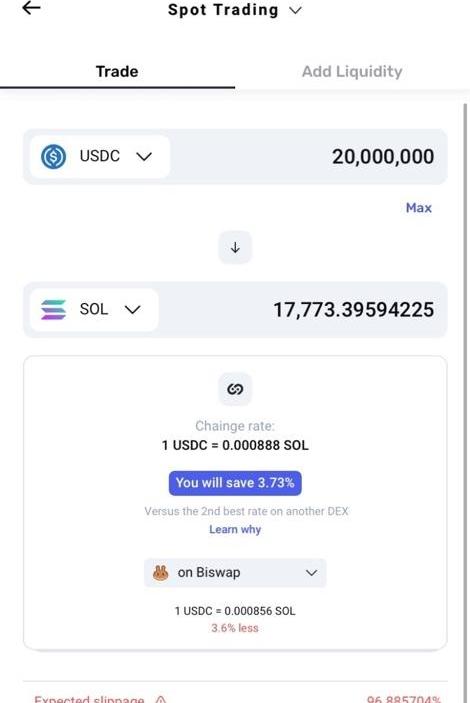The height and width of the screenshot is (703, 470).
Task: Tap the Max amount link
Action: 418,208
